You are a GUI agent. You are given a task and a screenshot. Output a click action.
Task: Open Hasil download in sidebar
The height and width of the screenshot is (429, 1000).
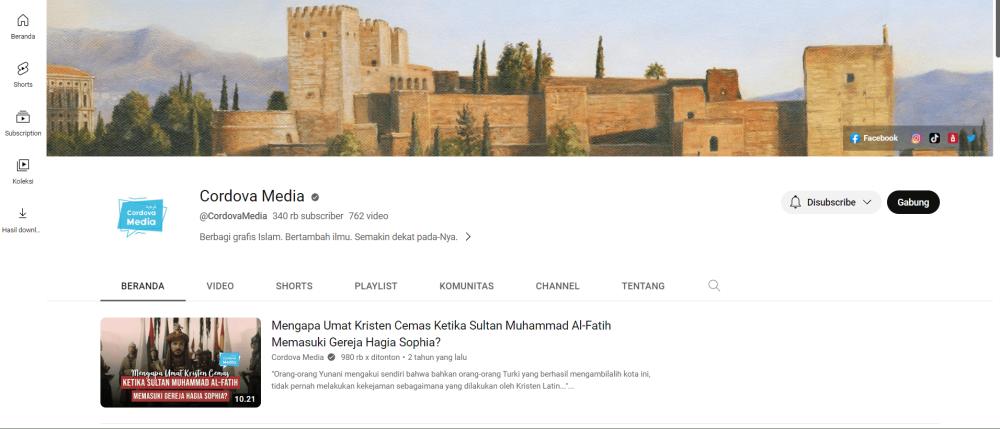coord(23,220)
